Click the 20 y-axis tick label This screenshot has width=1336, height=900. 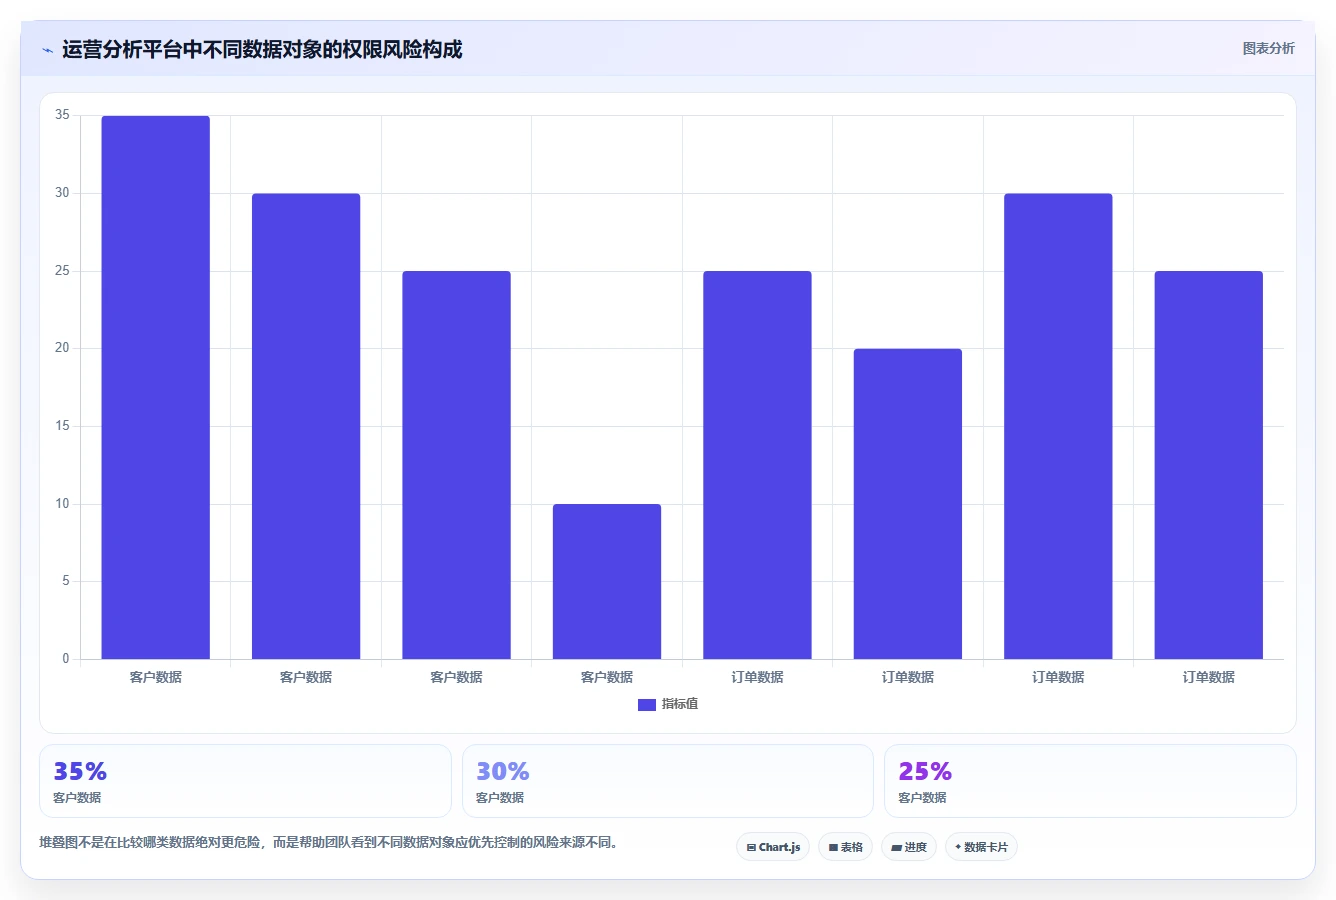(62, 348)
